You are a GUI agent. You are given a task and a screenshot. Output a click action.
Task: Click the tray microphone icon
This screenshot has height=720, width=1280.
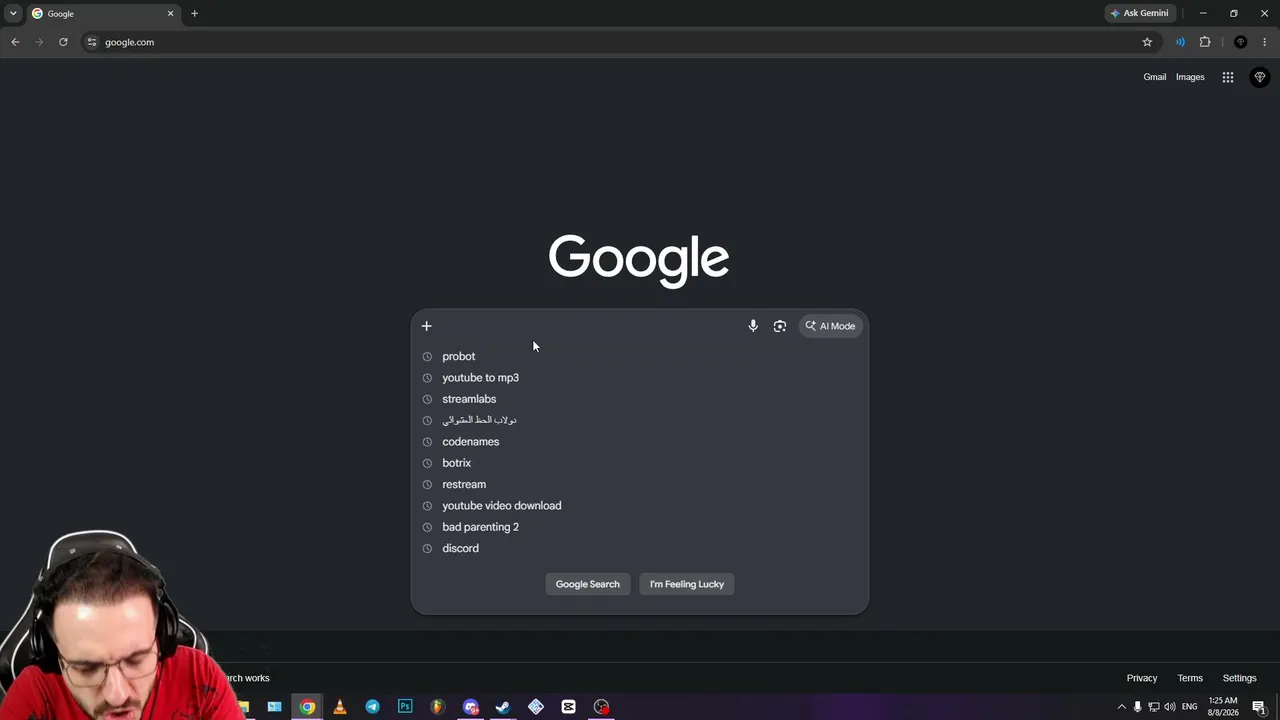coord(1137,707)
